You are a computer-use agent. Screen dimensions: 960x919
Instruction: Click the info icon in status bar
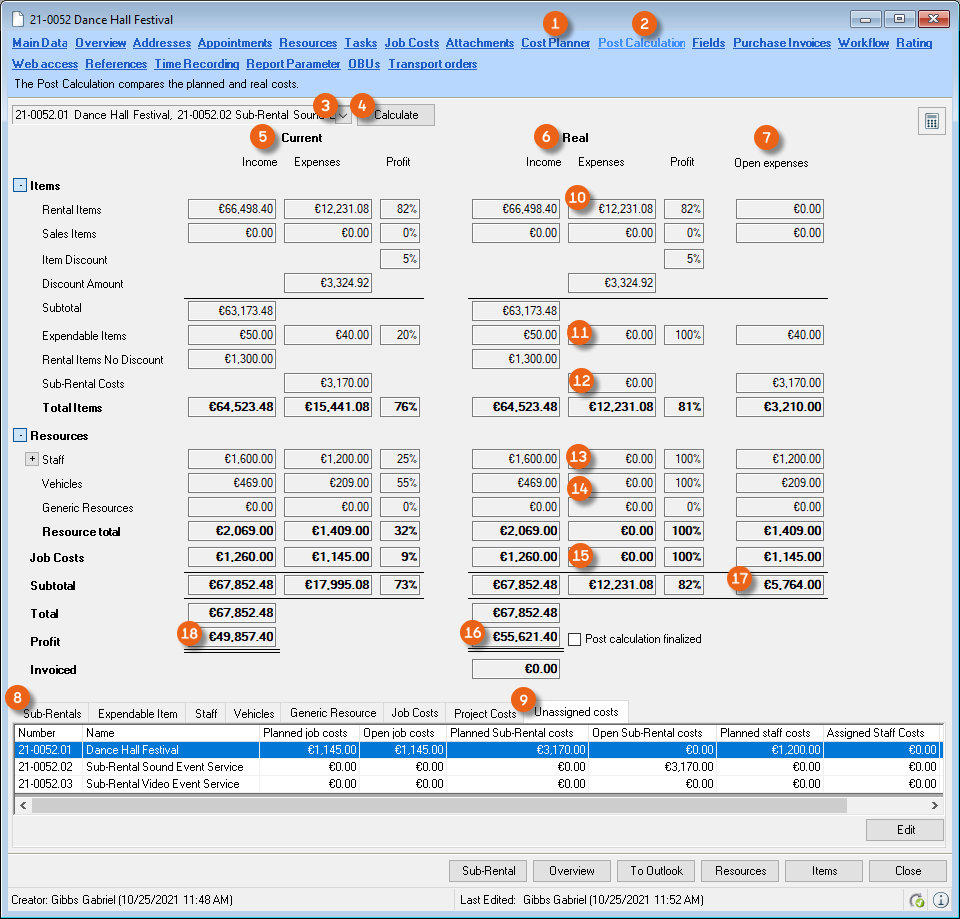940,899
